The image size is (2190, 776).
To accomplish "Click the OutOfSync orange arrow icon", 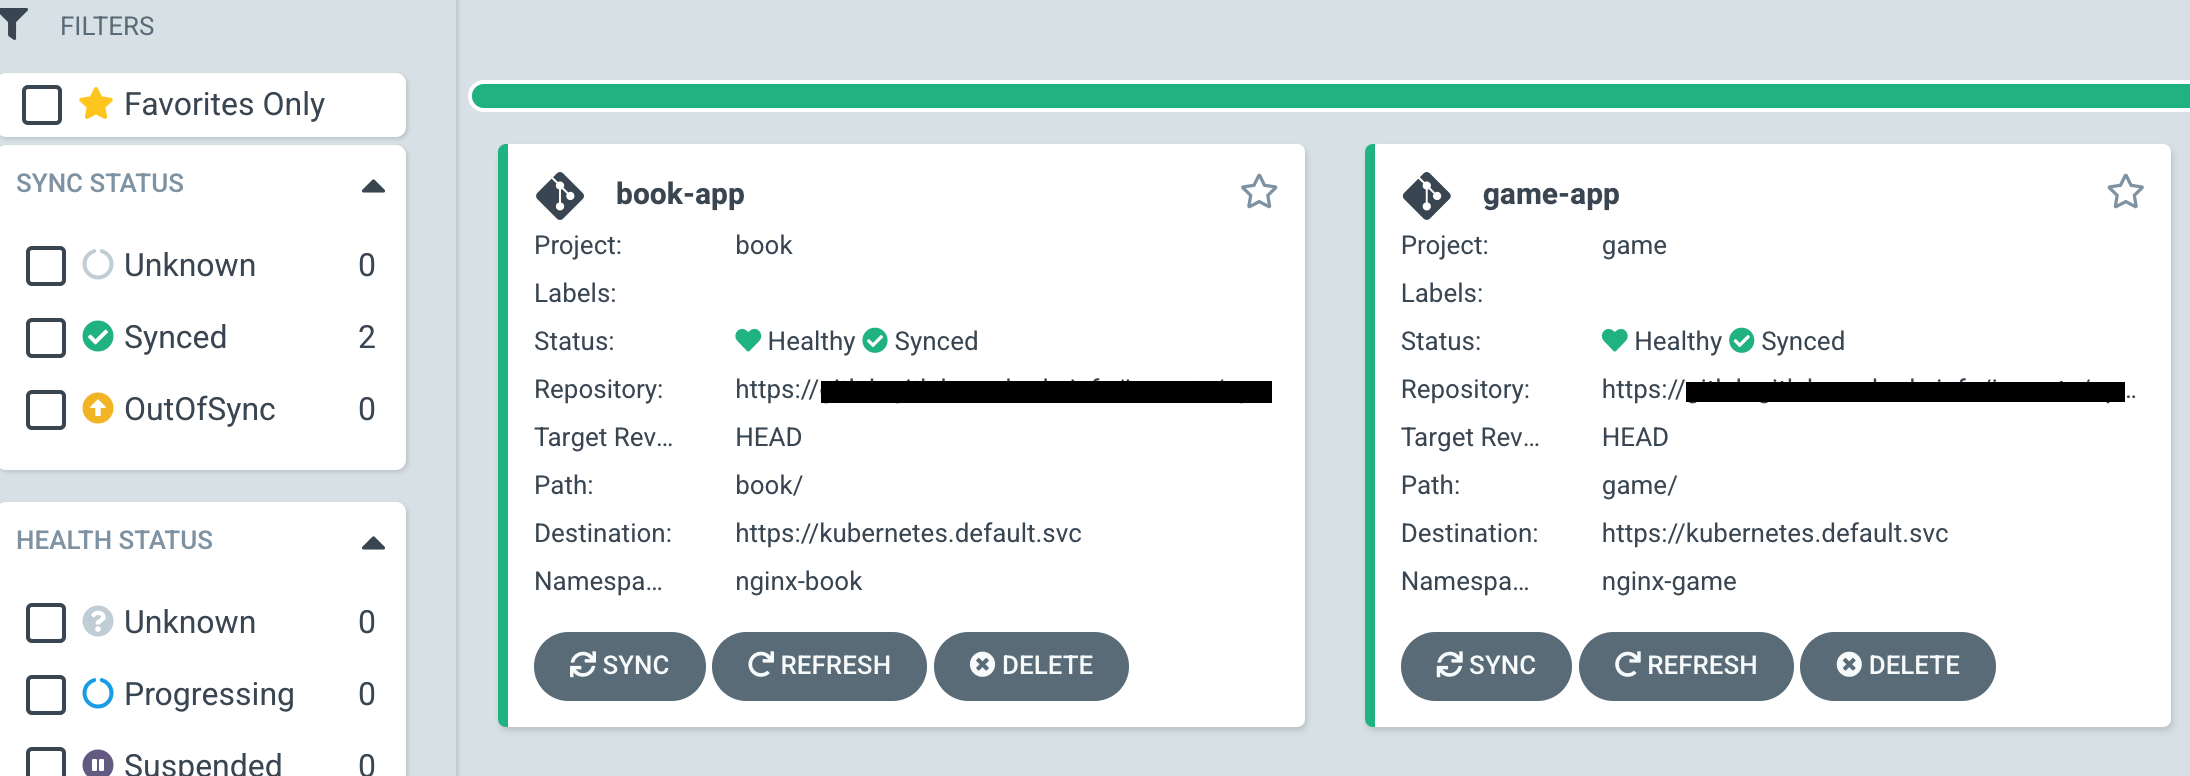I will [98, 409].
